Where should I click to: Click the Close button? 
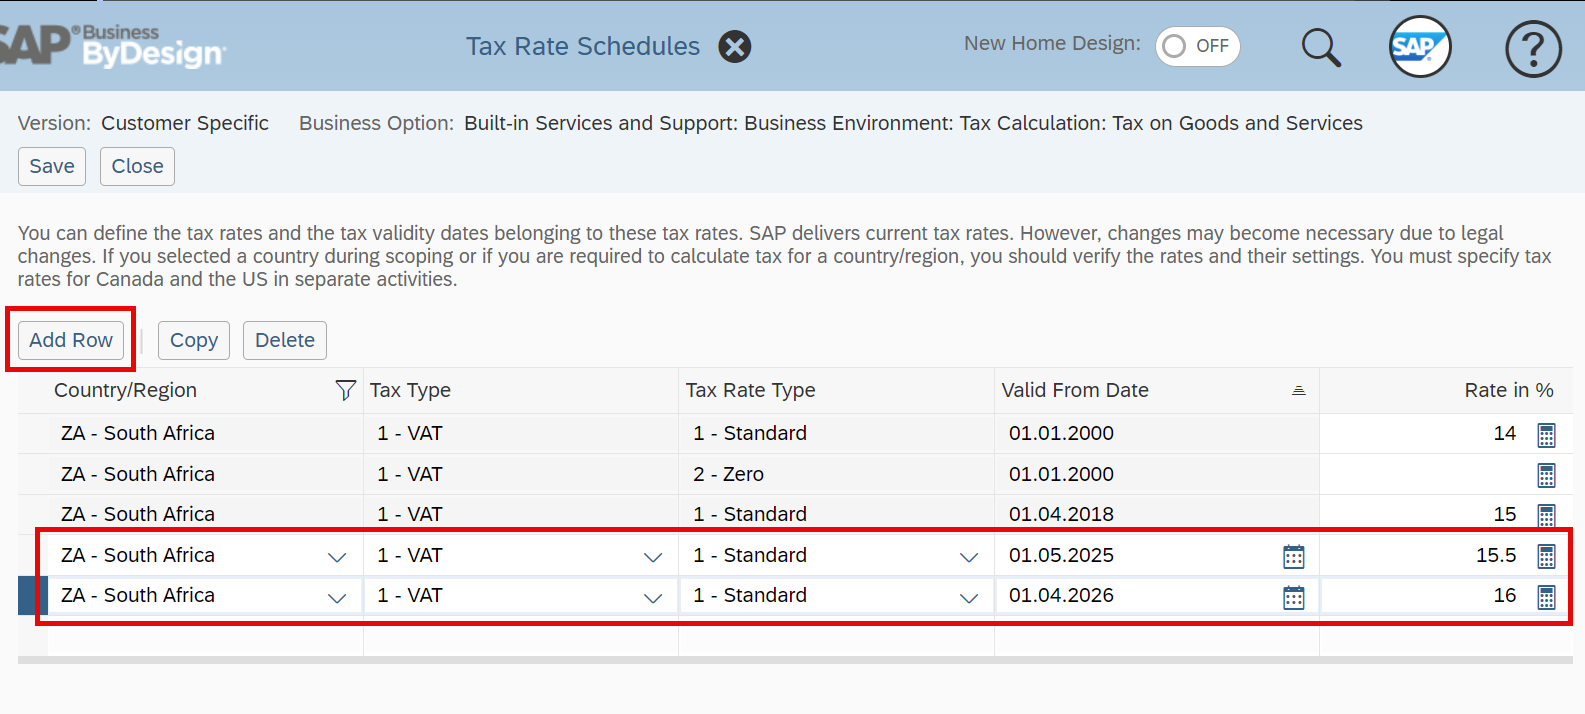tap(137, 166)
